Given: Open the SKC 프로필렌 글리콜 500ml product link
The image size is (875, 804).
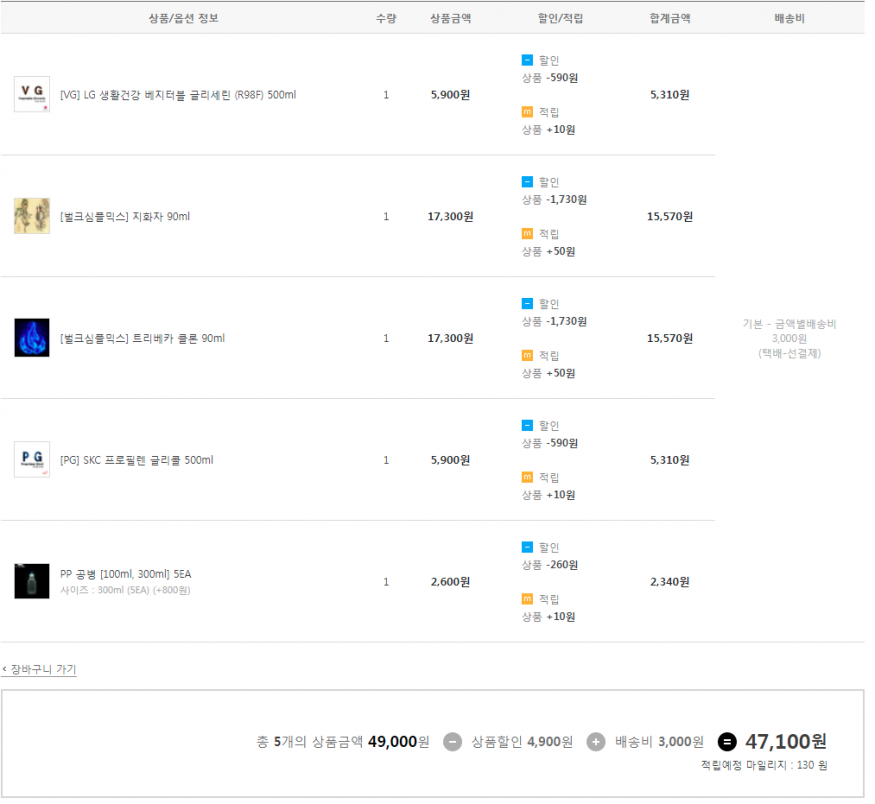Looking at the screenshot, I should pos(136,461).
